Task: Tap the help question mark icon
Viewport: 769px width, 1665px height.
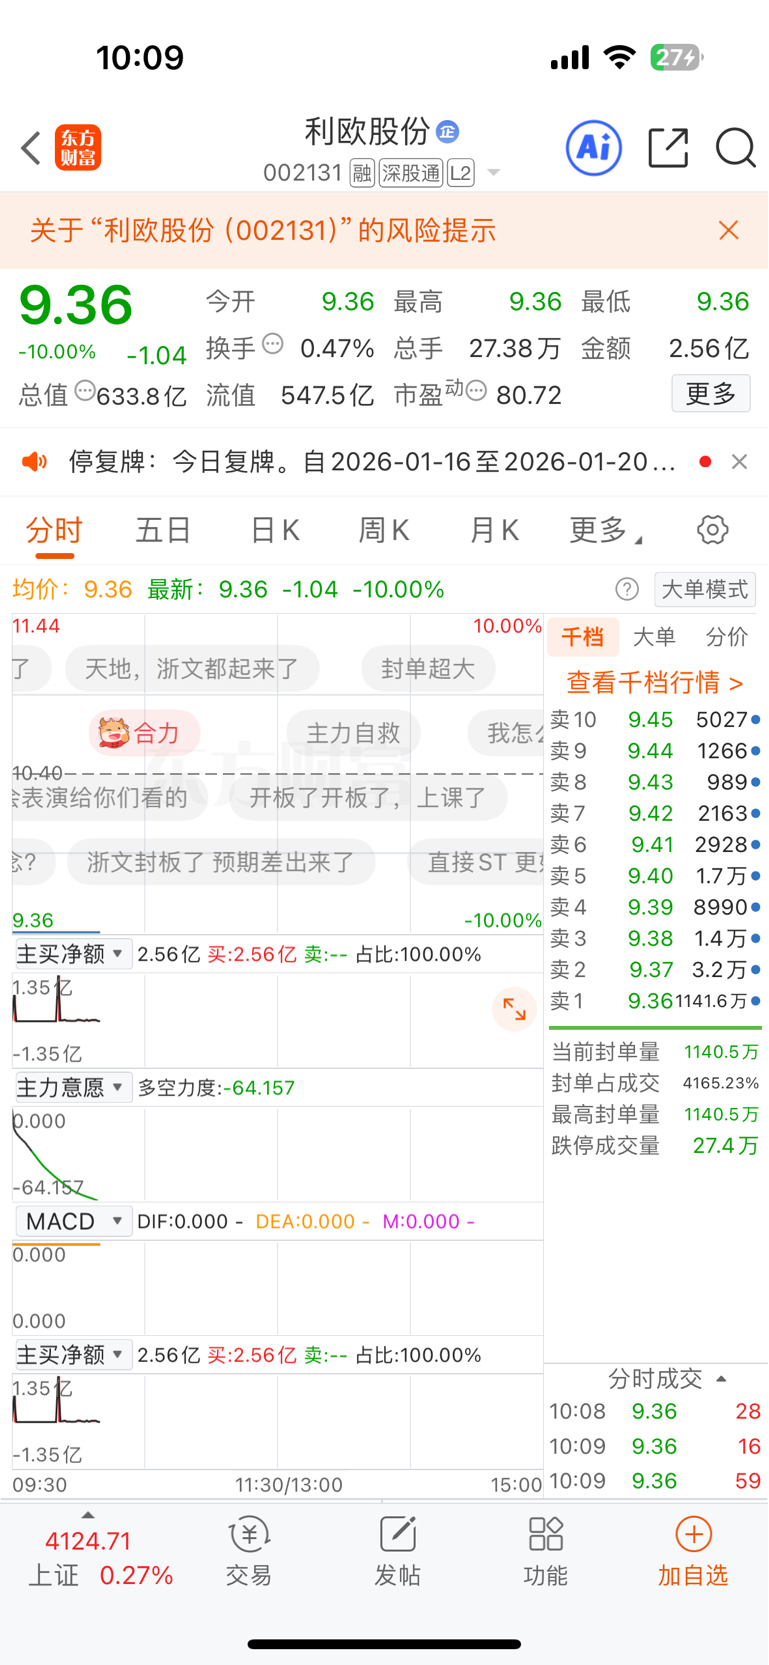Action: pyautogui.click(x=627, y=589)
